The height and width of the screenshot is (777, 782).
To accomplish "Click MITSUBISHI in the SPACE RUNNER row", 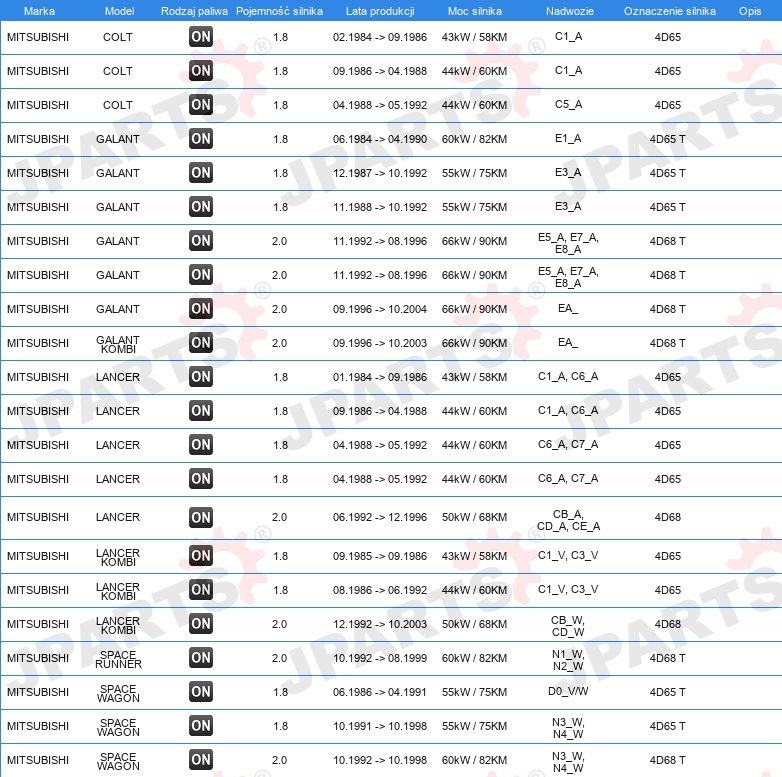I will pyautogui.click(x=38, y=658).
